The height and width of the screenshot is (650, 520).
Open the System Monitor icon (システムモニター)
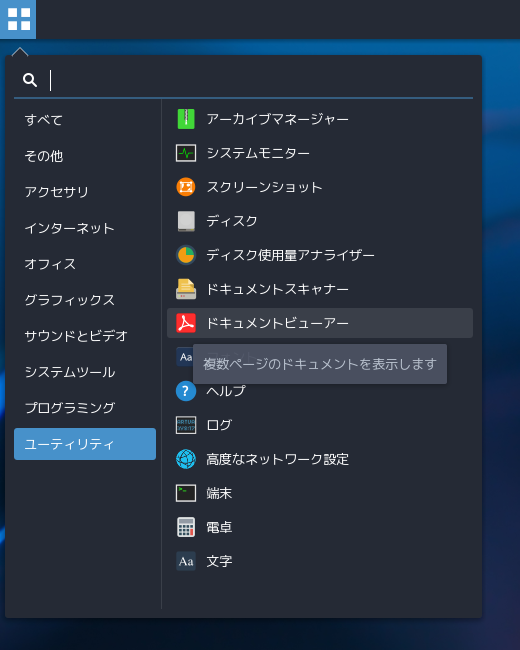tap(186, 153)
